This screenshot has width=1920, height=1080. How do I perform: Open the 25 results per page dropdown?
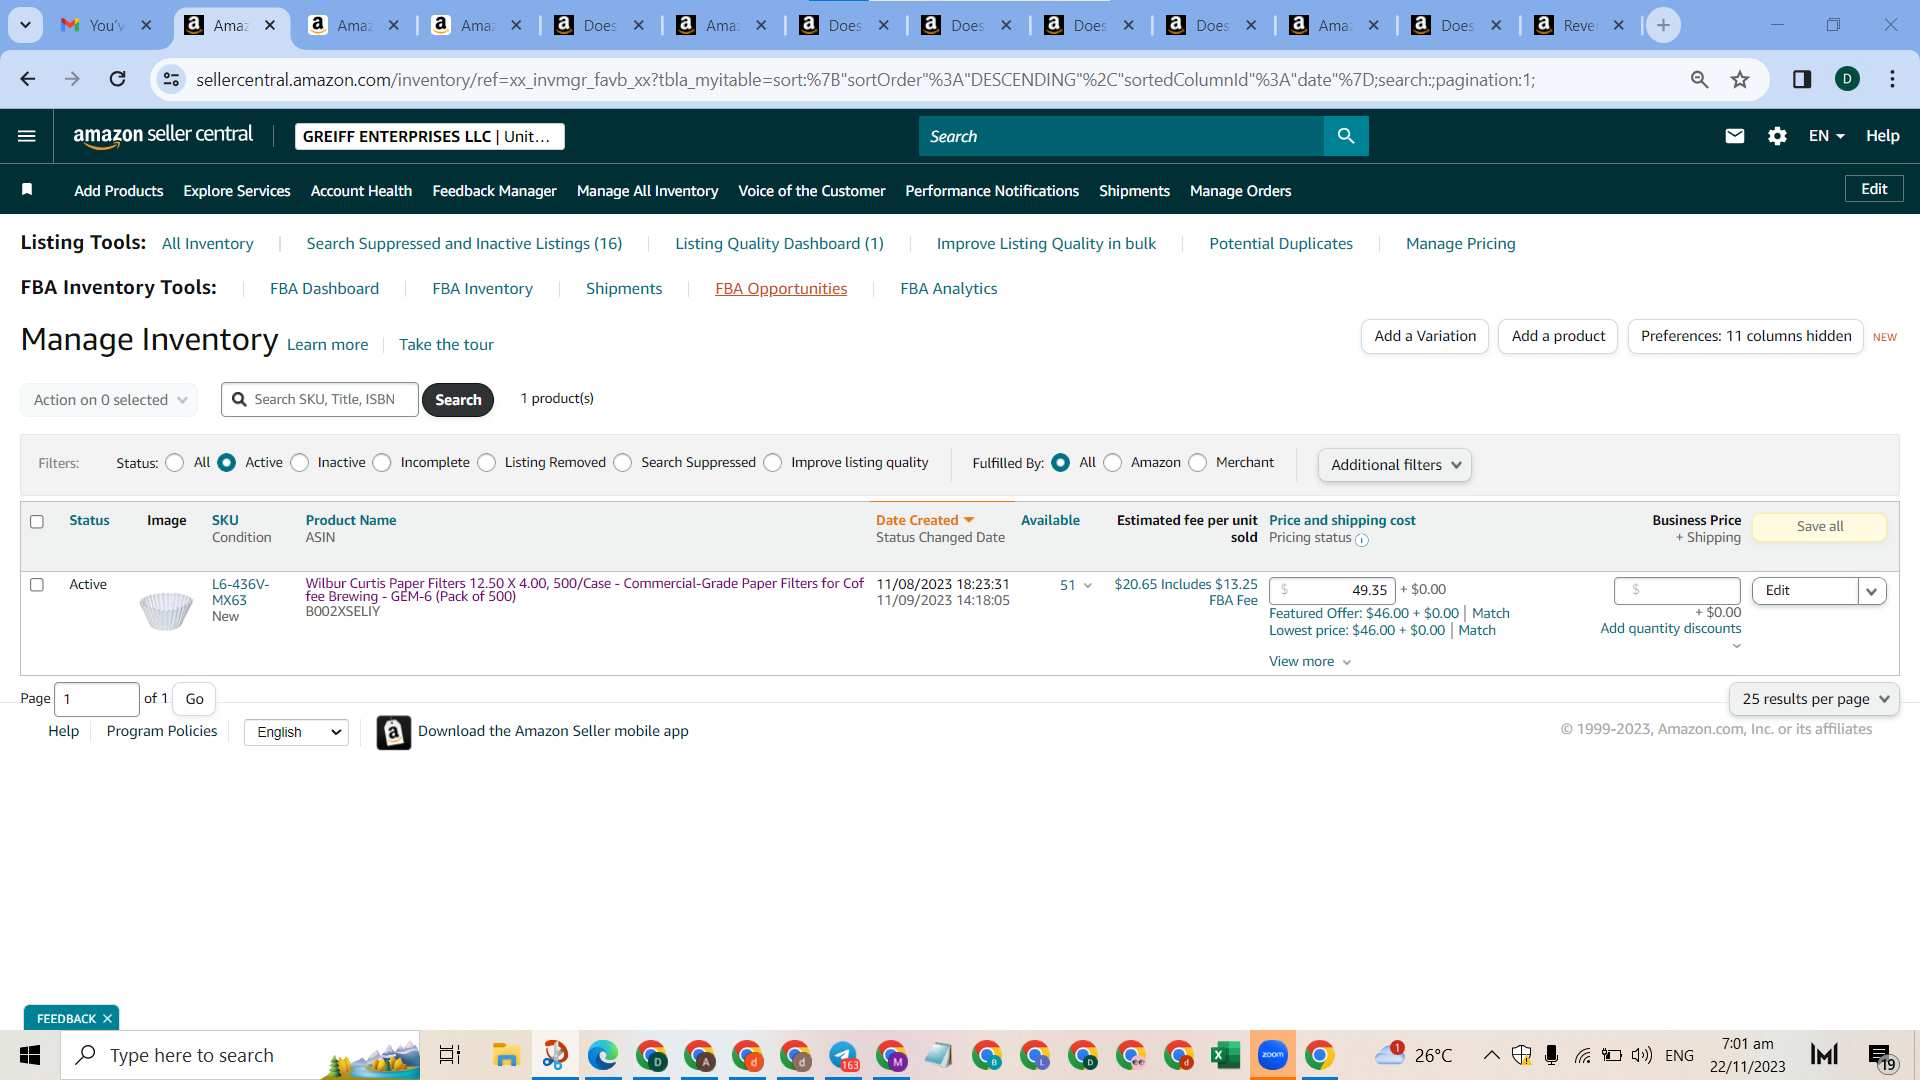pos(1814,699)
